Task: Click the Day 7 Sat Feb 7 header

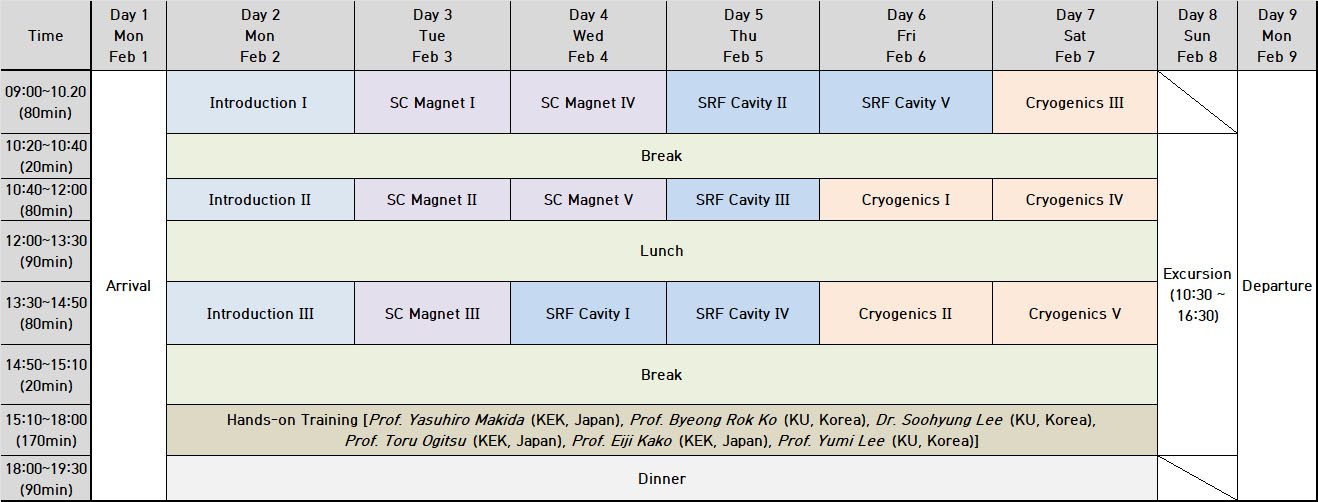Action: (x=1075, y=36)
